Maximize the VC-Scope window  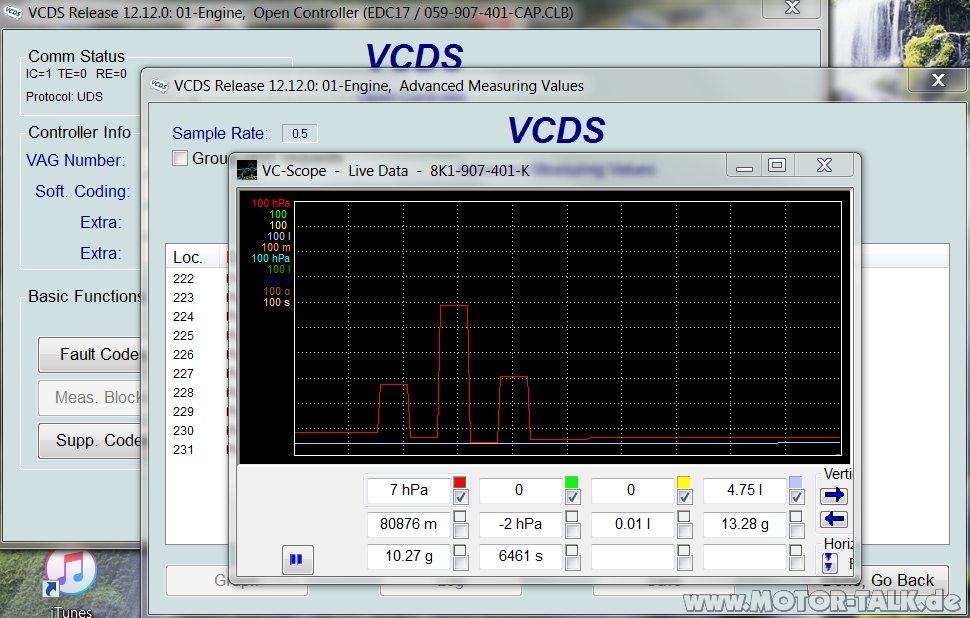[x=777, y=165]
